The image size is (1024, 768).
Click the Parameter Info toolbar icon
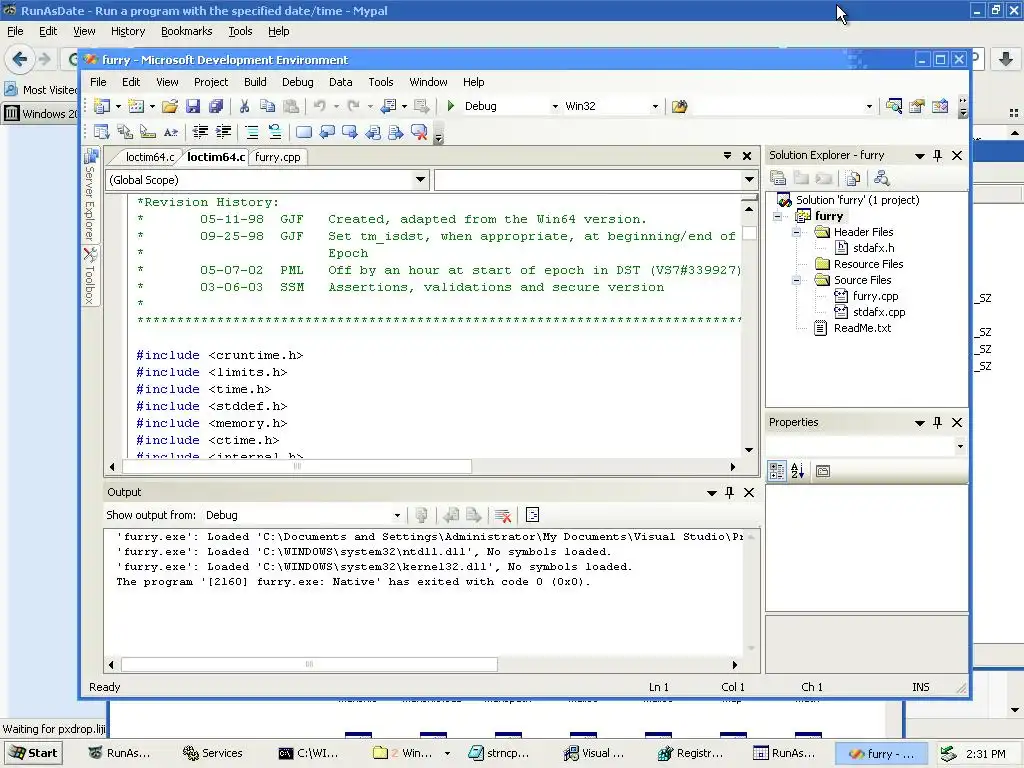[125, 133]
